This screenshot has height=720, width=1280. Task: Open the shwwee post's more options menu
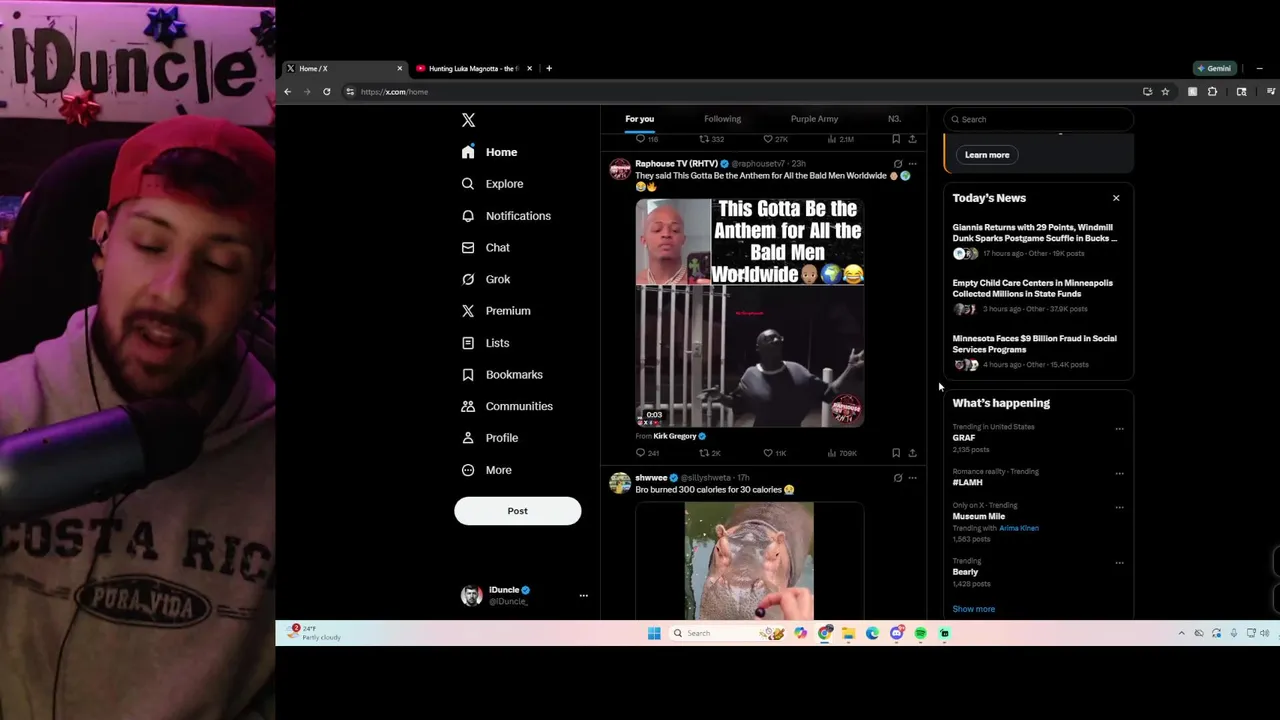click(912, 478)
